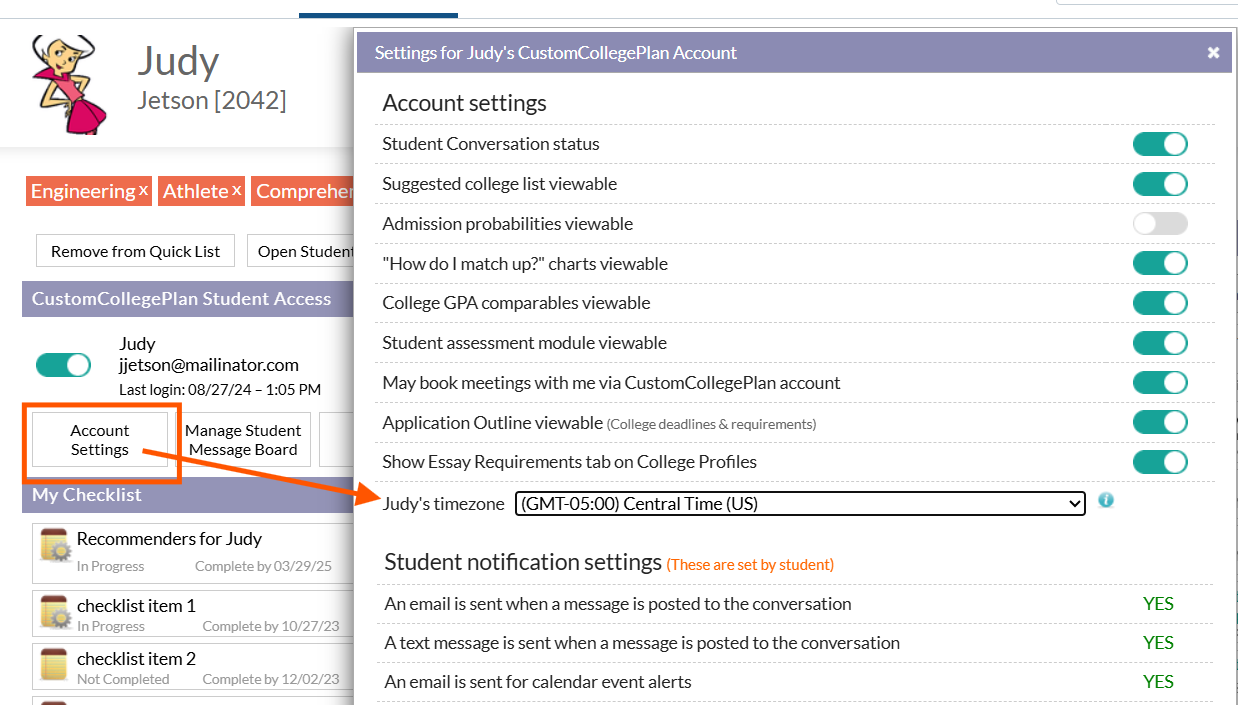Close the Settings dialog with the X
Viewport: 1238px width, 705px height.
(x=1213, y=53)
